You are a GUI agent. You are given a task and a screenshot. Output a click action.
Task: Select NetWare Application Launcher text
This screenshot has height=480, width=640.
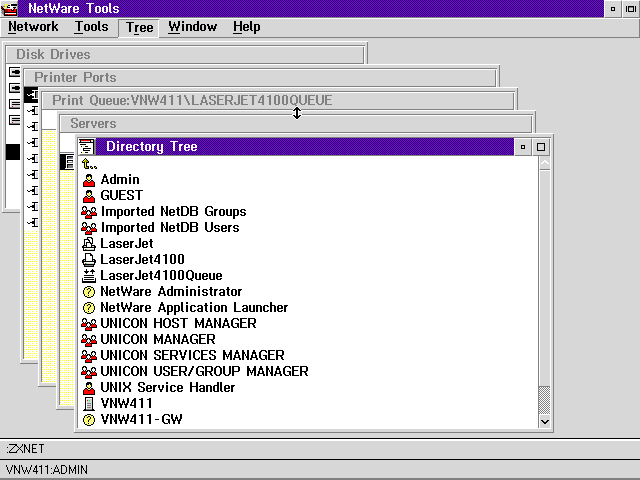[x=194, y=307]
